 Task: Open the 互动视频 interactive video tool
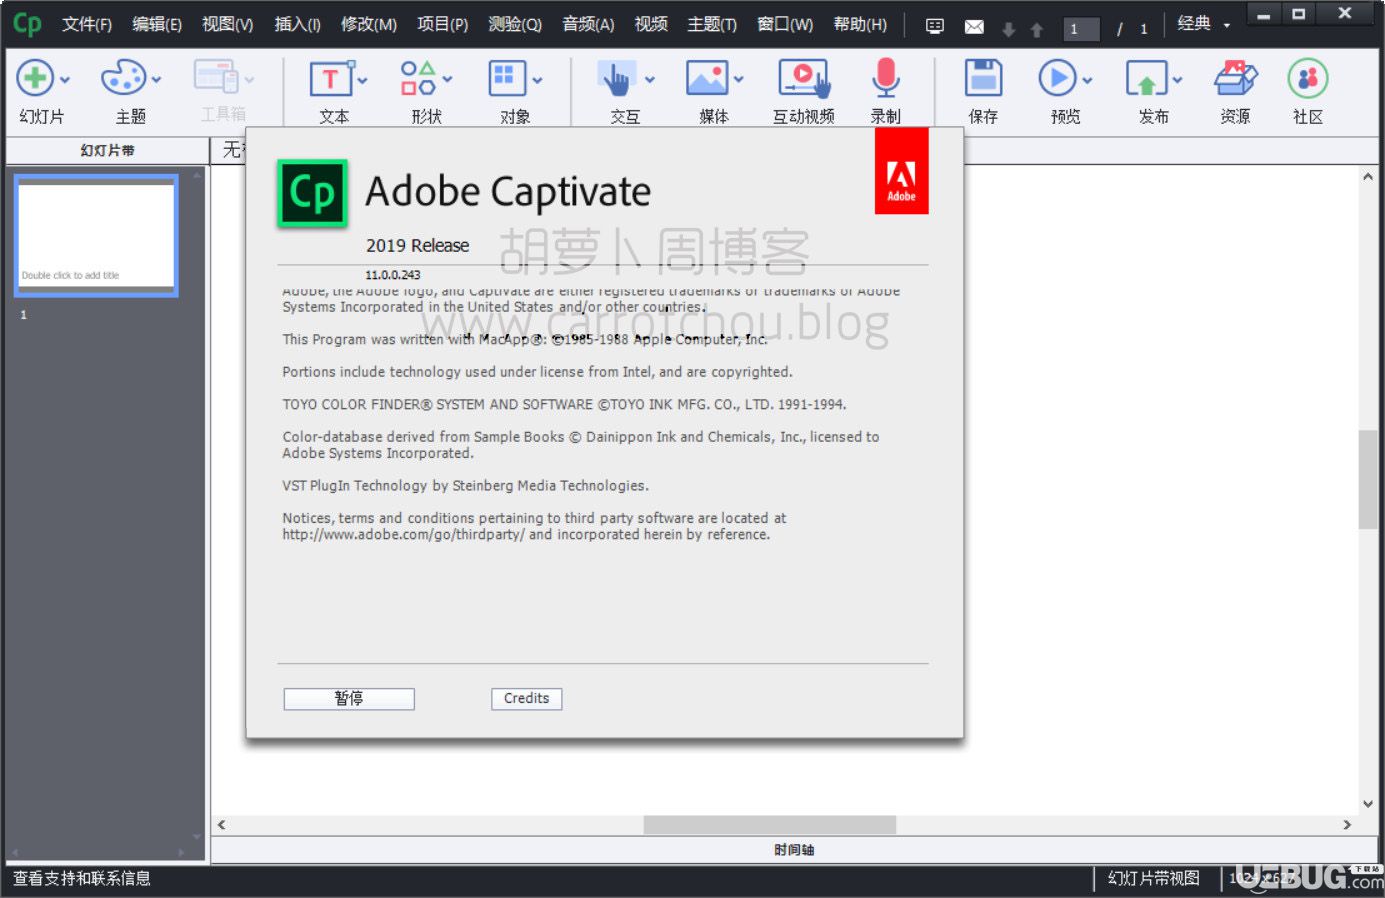pyautogui.click(x=804, y=78)
